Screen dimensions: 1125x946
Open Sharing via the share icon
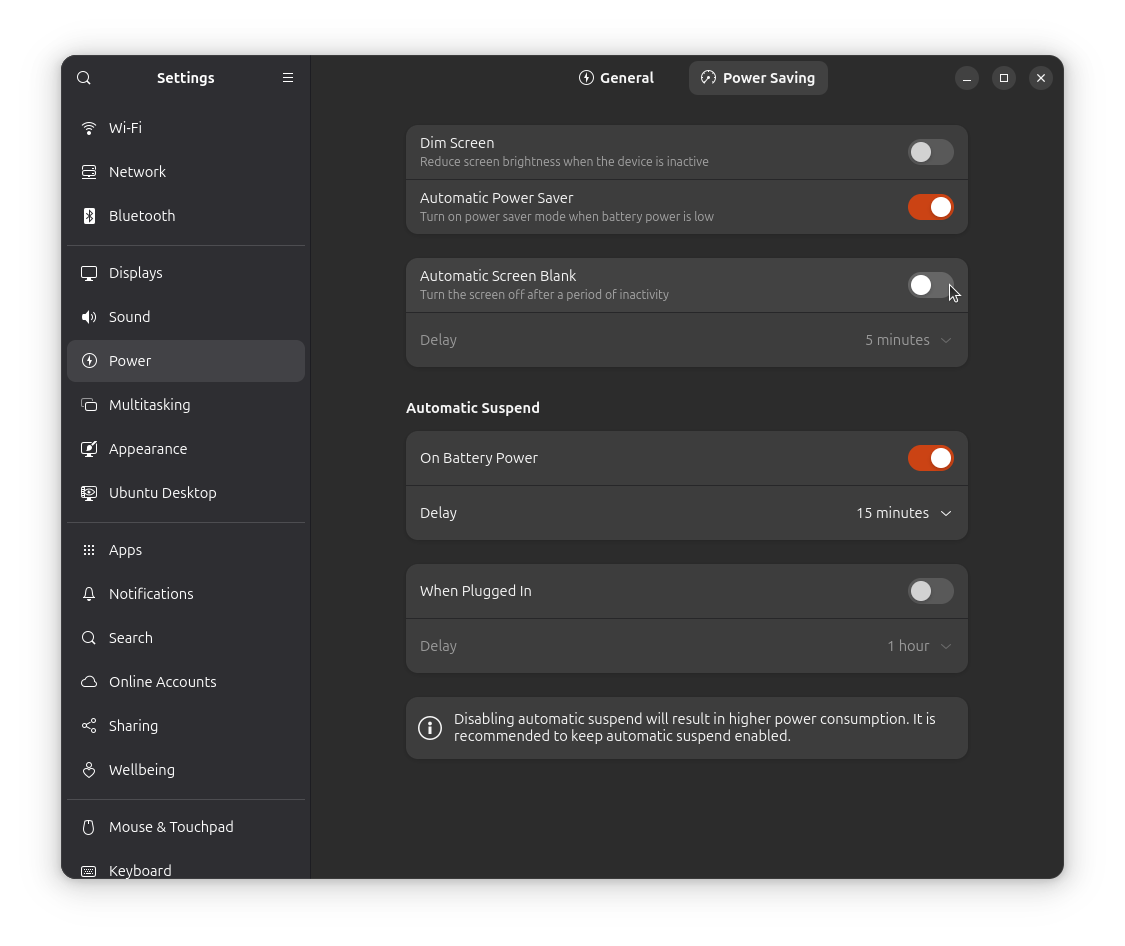pos(88,725)
